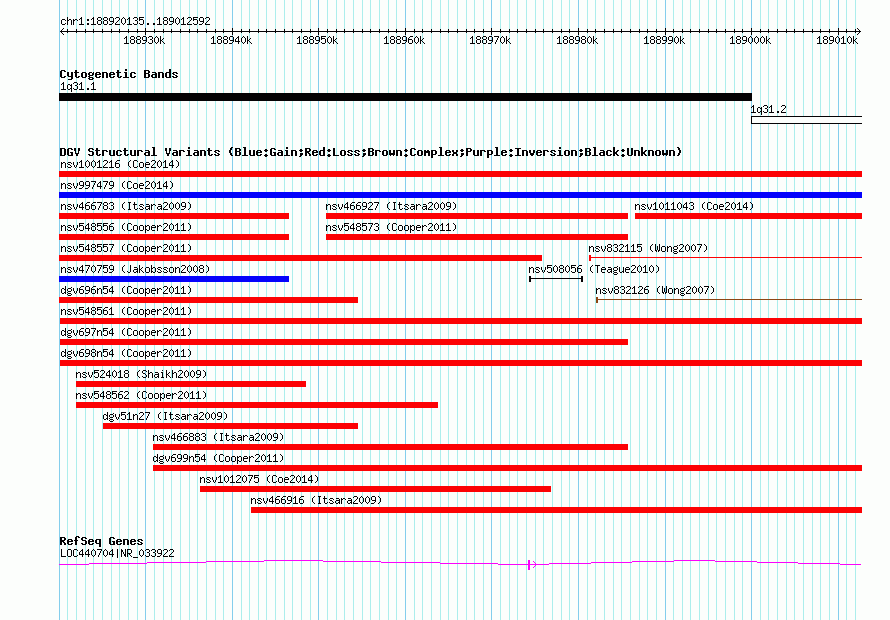Open nsv548562 (Cooper2011) variant label
The image size is (890, 620).
tap(141, 395)
